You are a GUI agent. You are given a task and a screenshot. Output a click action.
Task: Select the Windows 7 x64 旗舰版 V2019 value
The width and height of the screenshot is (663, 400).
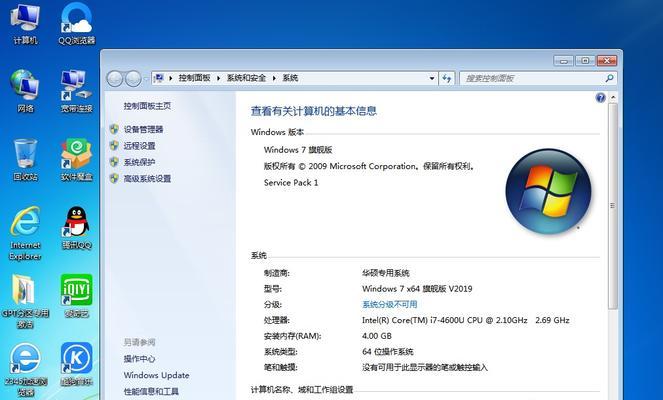coord(417,289)
